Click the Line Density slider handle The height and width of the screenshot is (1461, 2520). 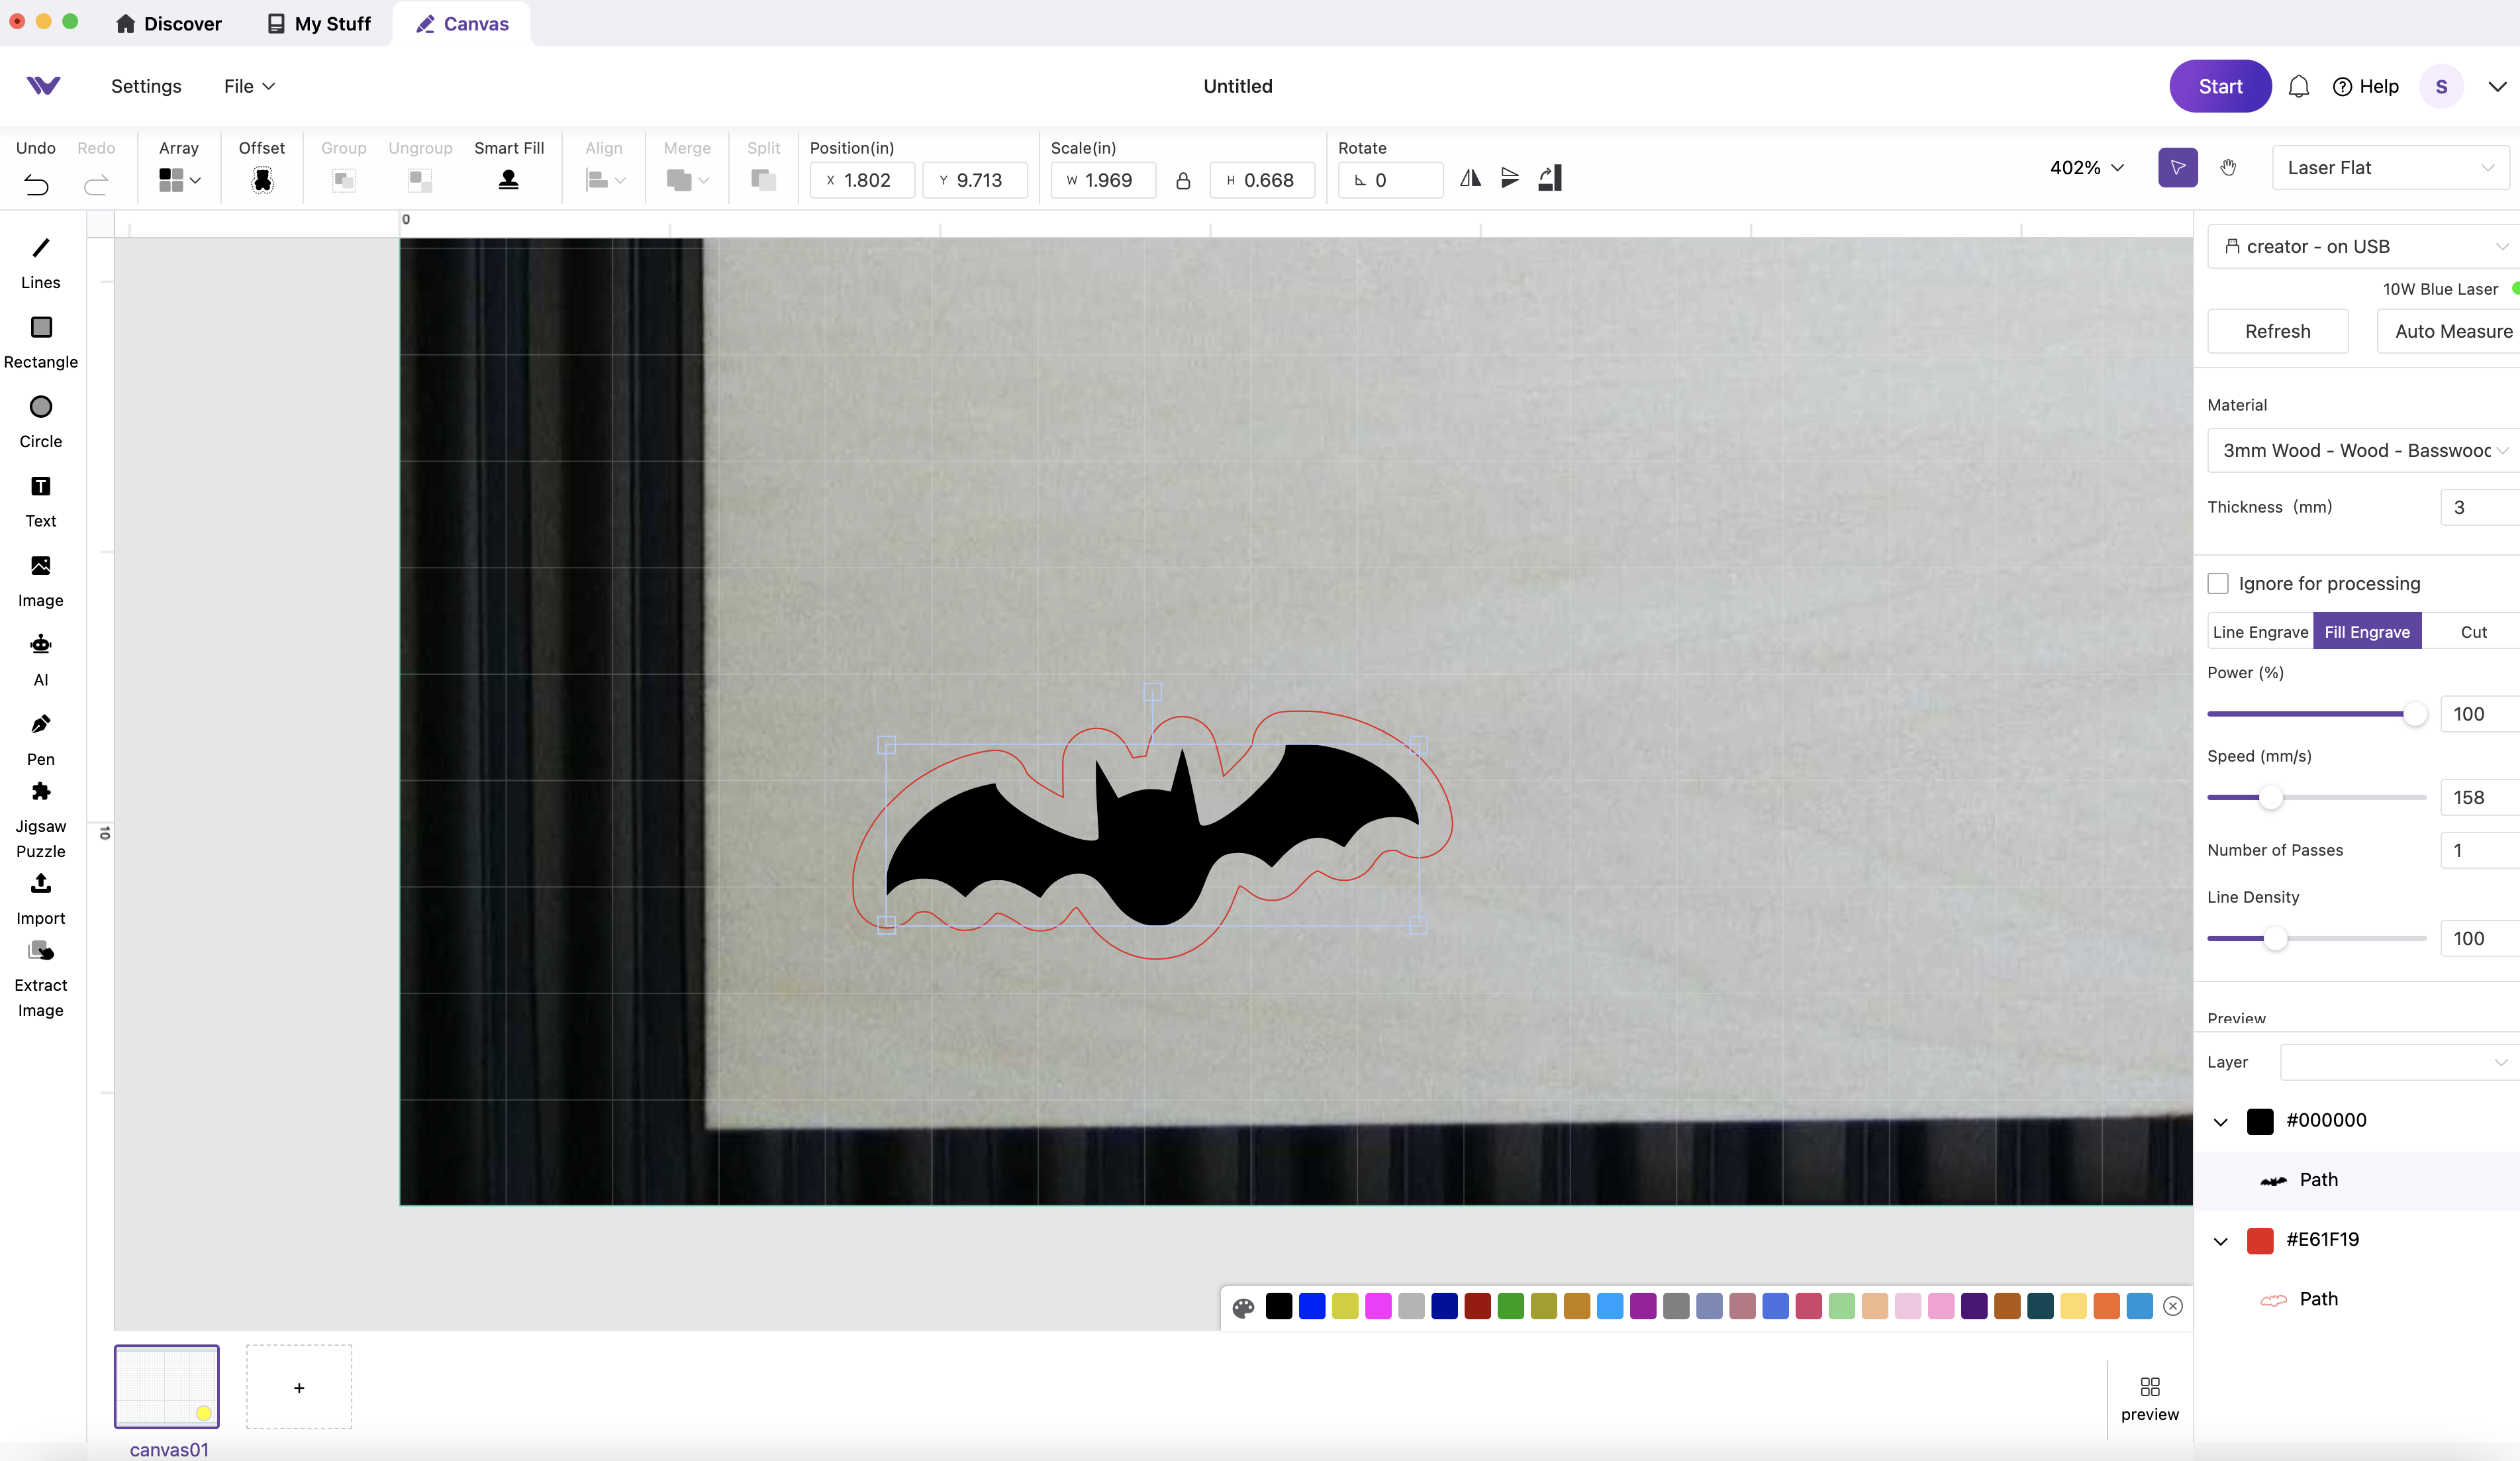(x=2275, y=938)
